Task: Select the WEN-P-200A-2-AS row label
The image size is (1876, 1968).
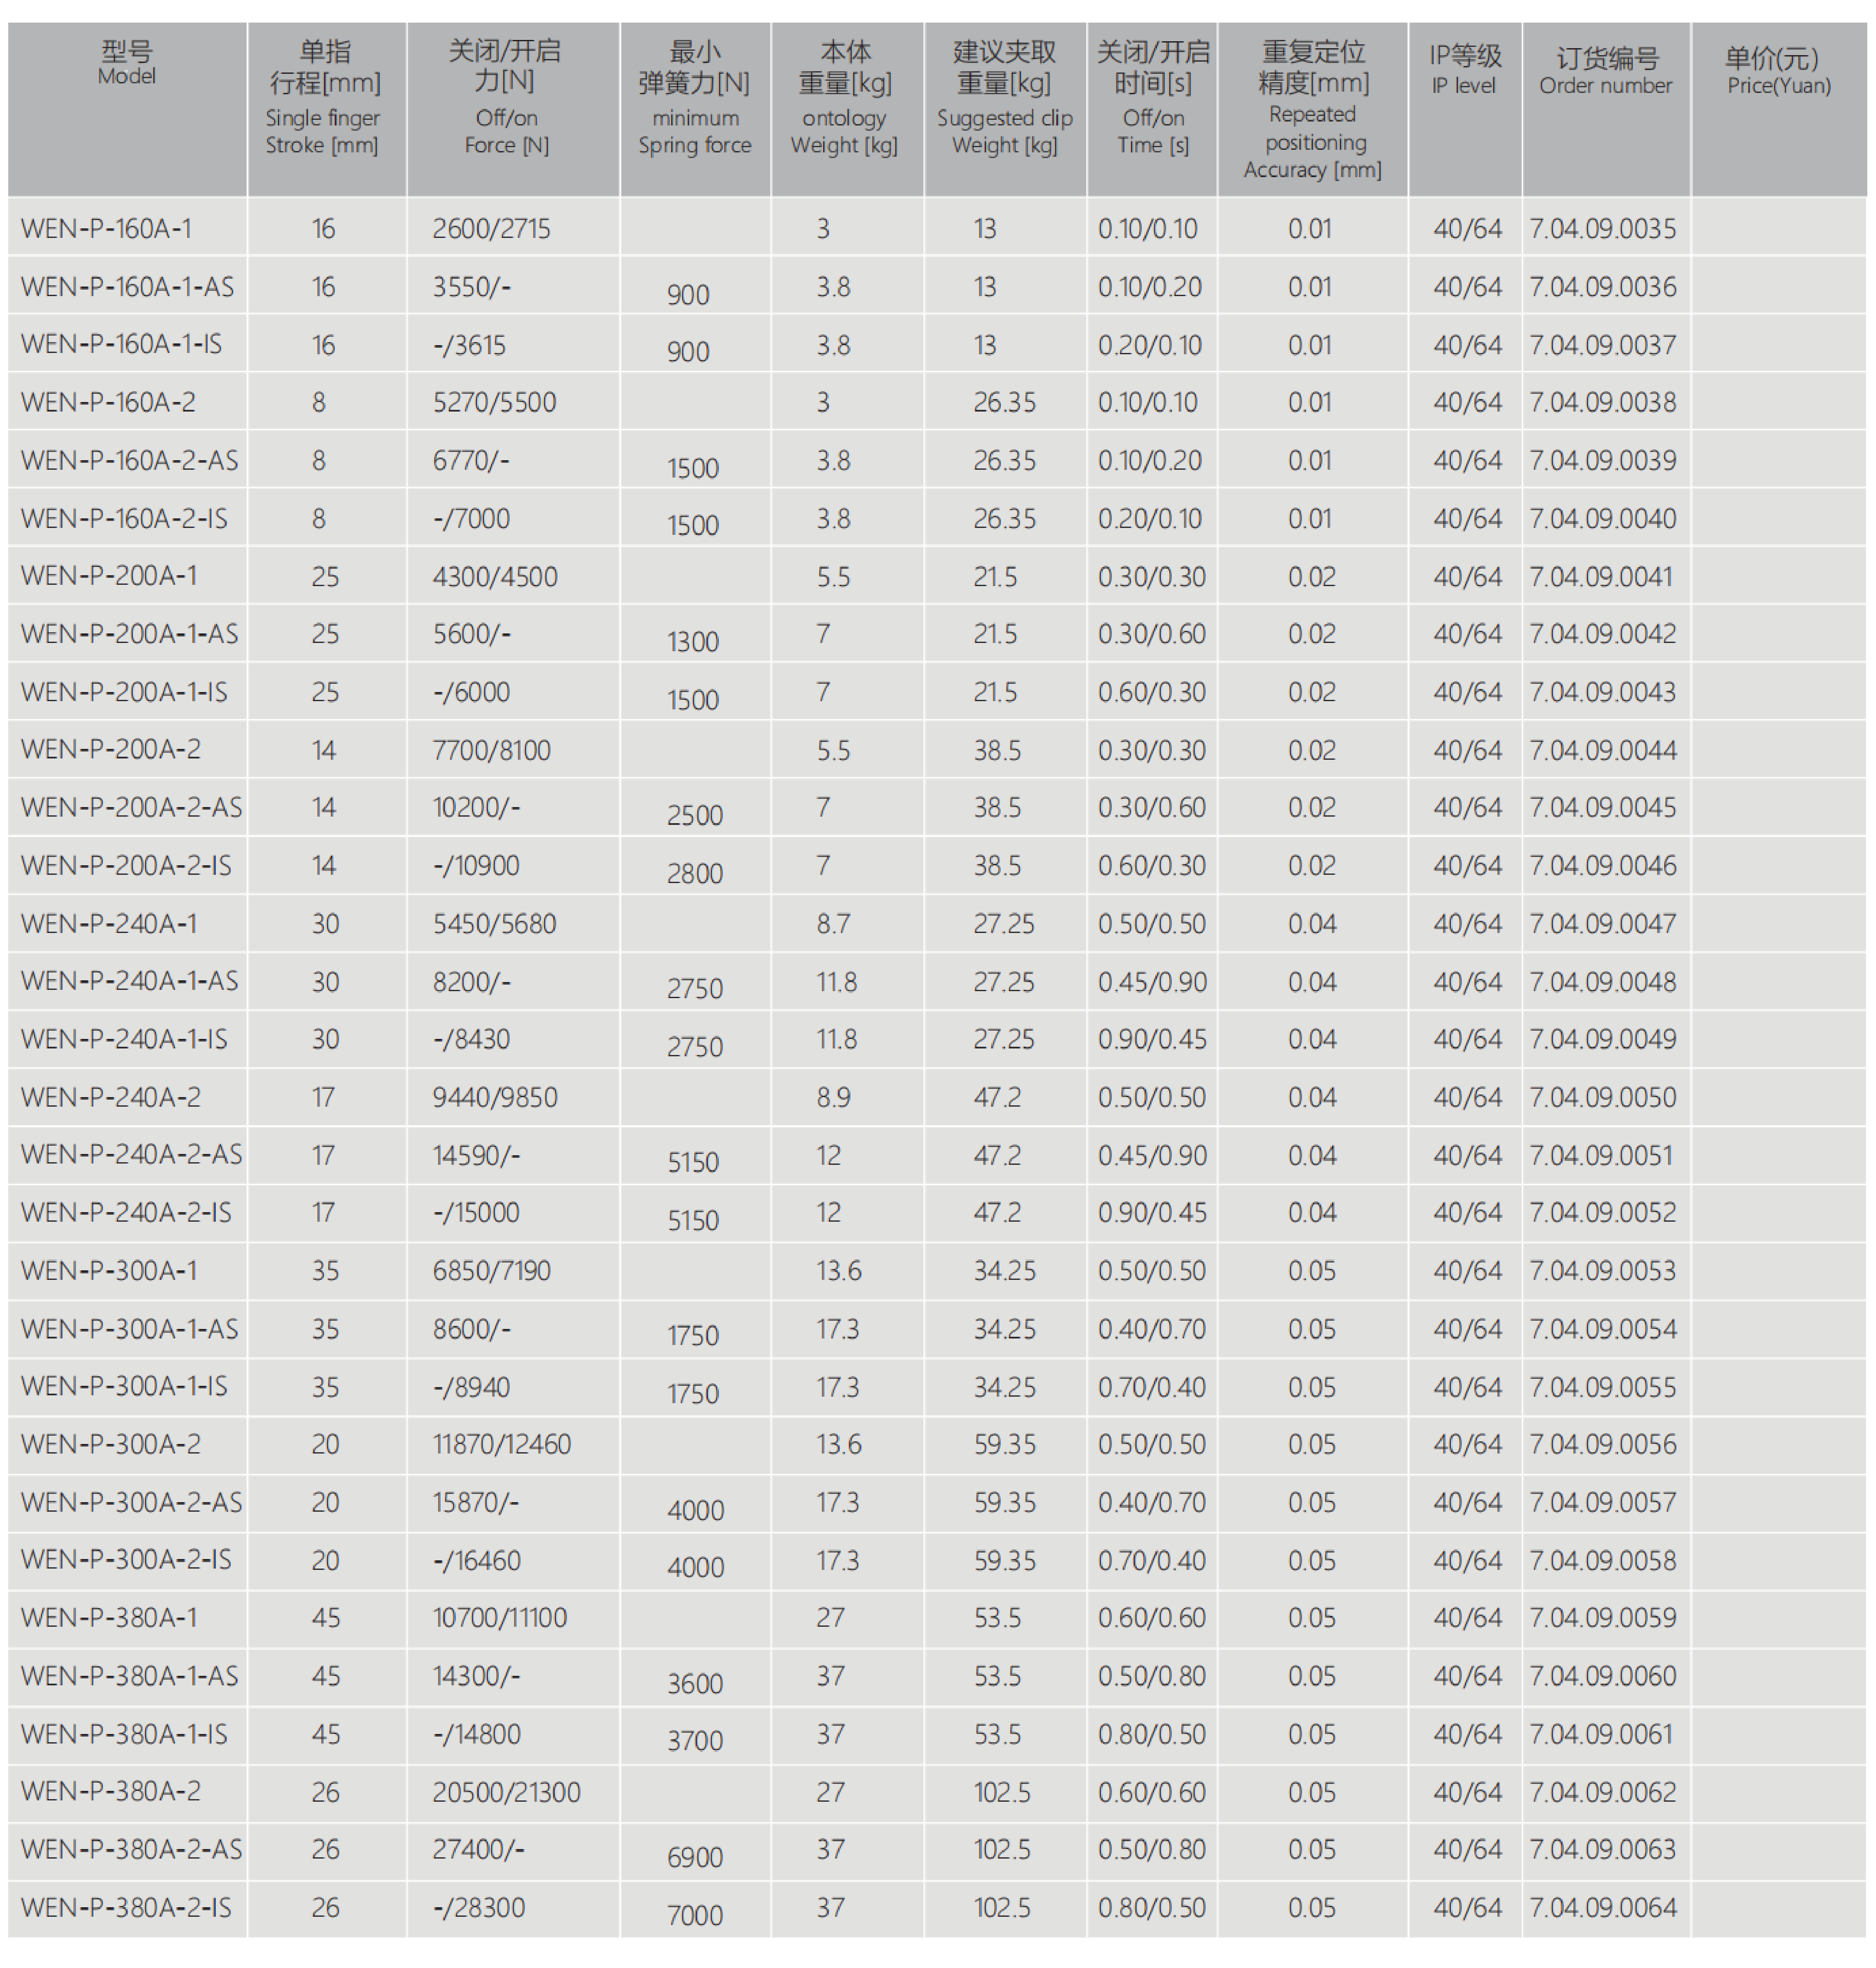Action: tap(131, 807)
